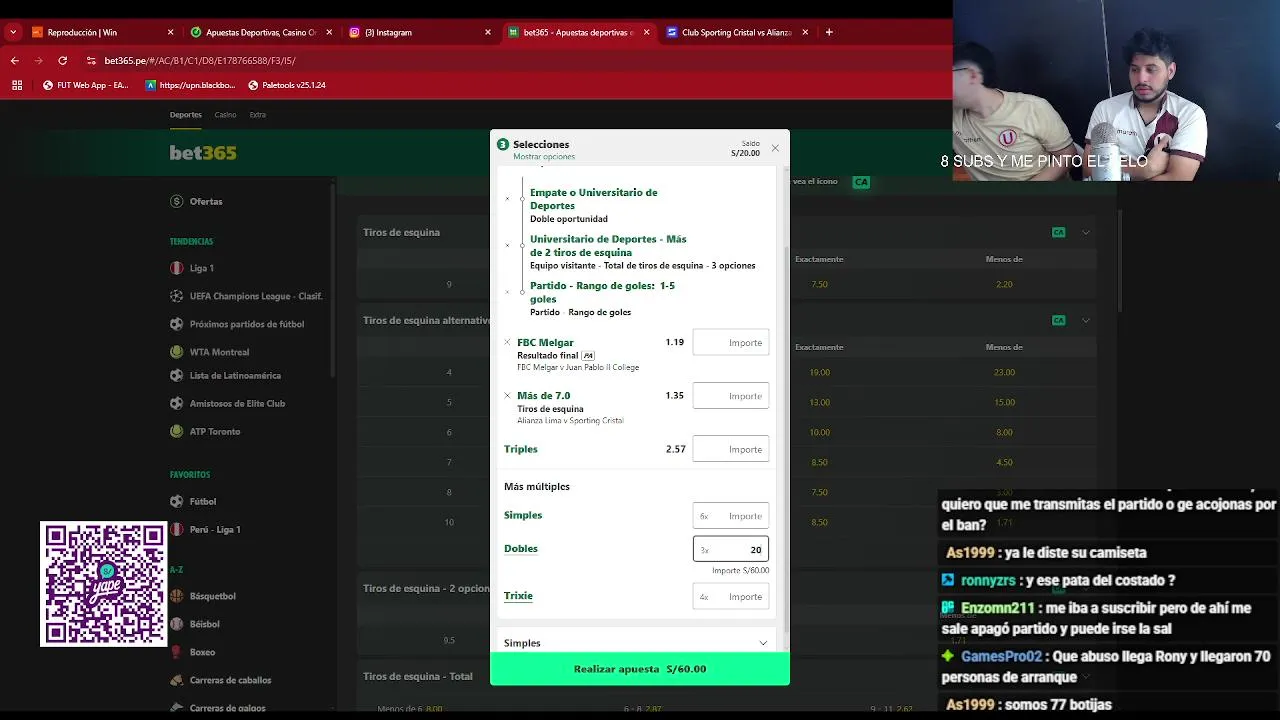Open Amistosos de Elite Club in sidebar
This screenshot has height=720, width=1280.
point(237,403)
